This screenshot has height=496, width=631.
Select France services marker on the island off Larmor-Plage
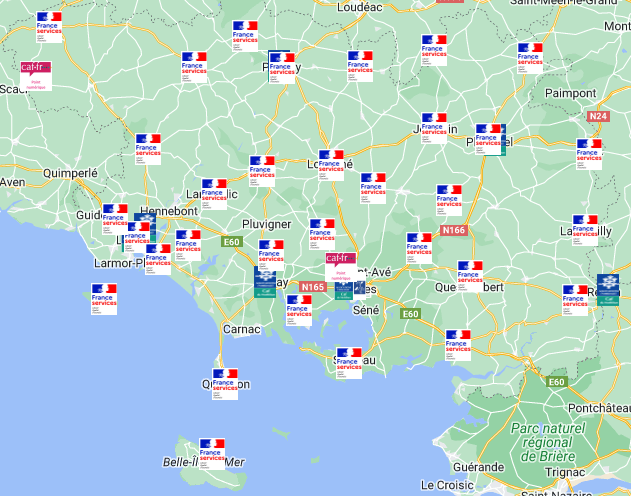(104, 299)
